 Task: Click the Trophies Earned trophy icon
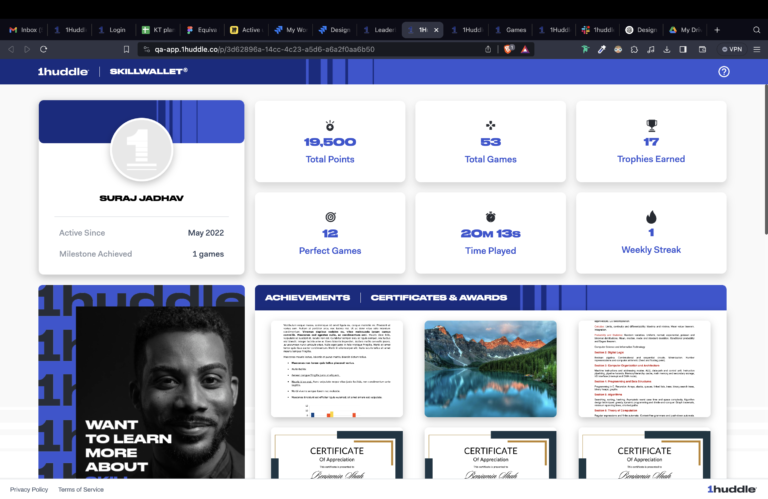tap(651, 126)
